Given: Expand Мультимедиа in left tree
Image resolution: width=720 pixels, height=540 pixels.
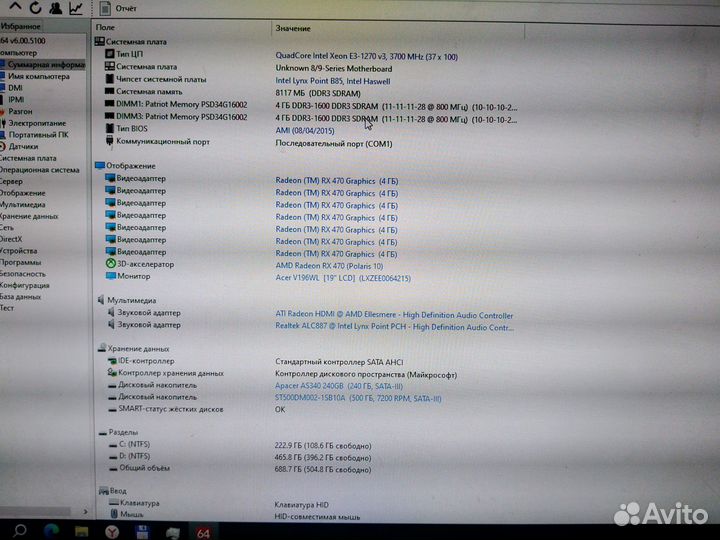Looking at the screenshot, I should 23,204.
